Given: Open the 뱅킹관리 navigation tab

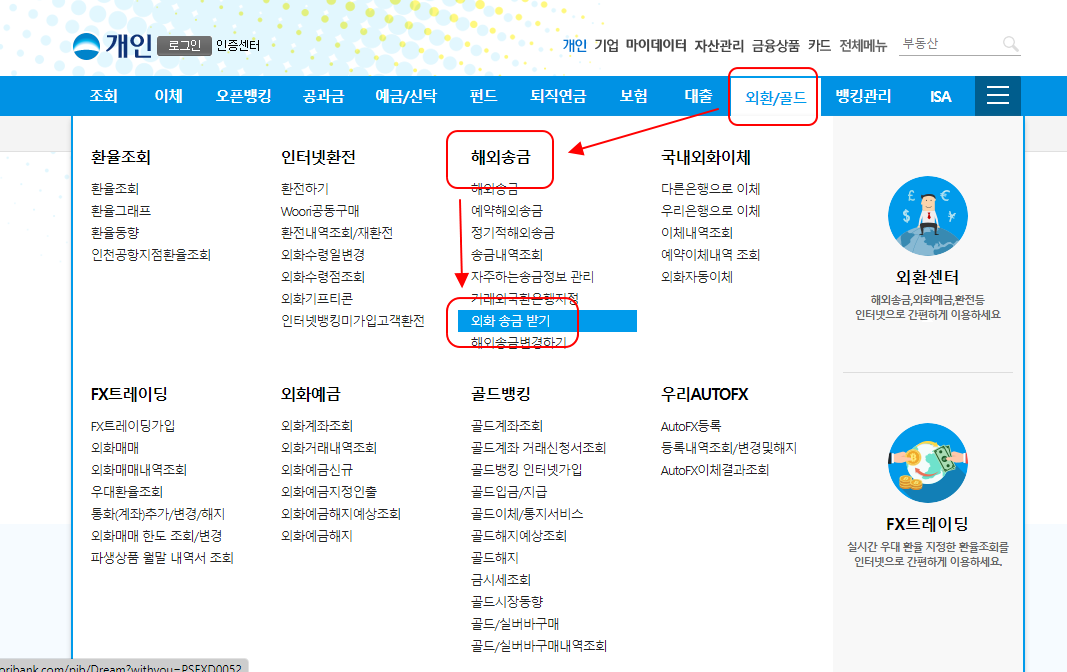Looking at the screenshot, I should tap(863, 96).
